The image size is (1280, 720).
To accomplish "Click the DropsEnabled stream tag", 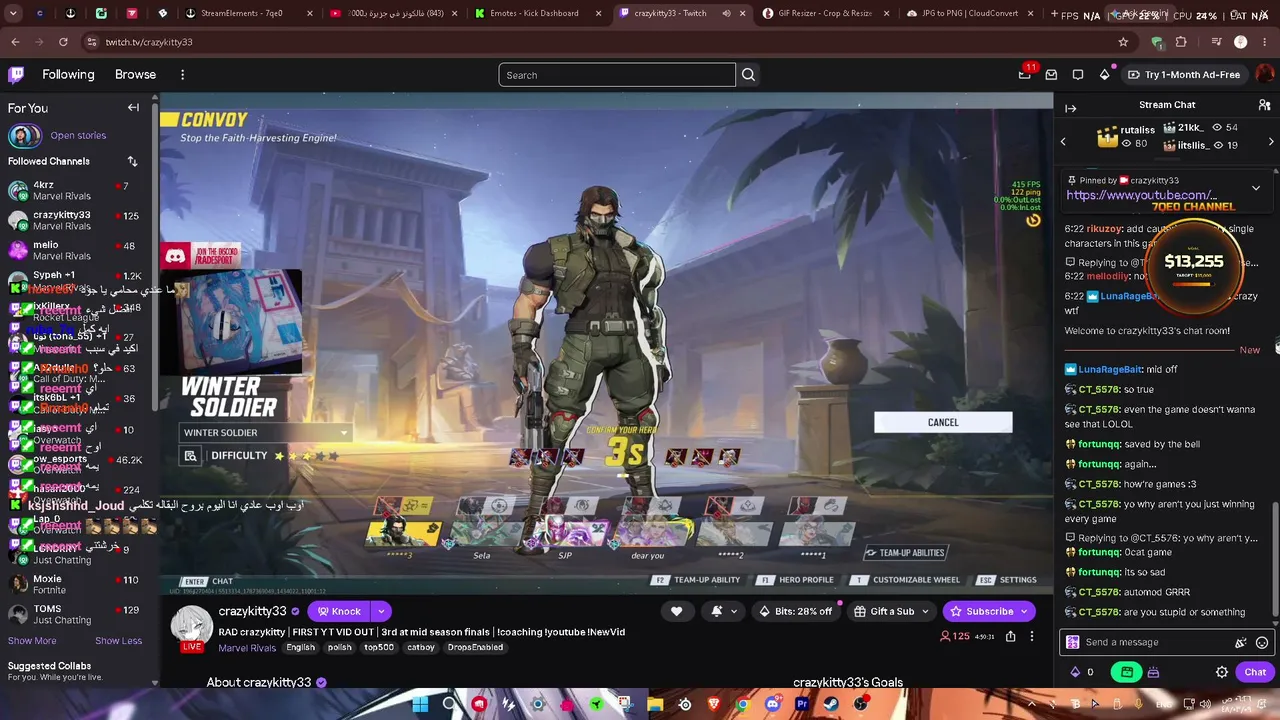I will click(x=475, y=648).
